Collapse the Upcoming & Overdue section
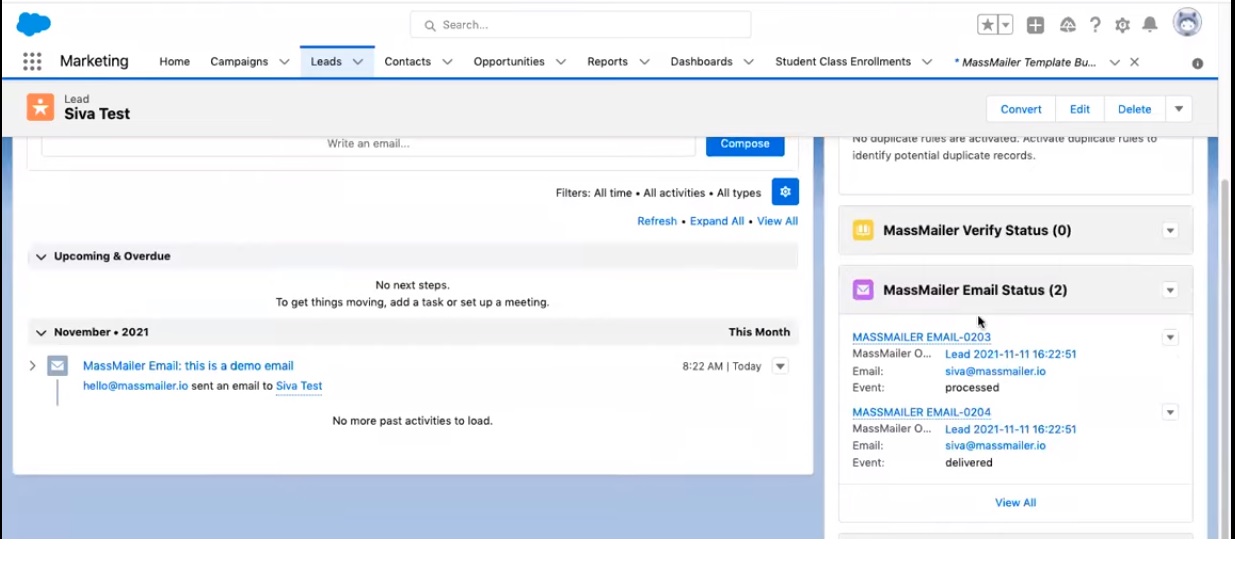Image resolution: width=1235 pixels, height=586 pixels. click(x=41, y=256)
